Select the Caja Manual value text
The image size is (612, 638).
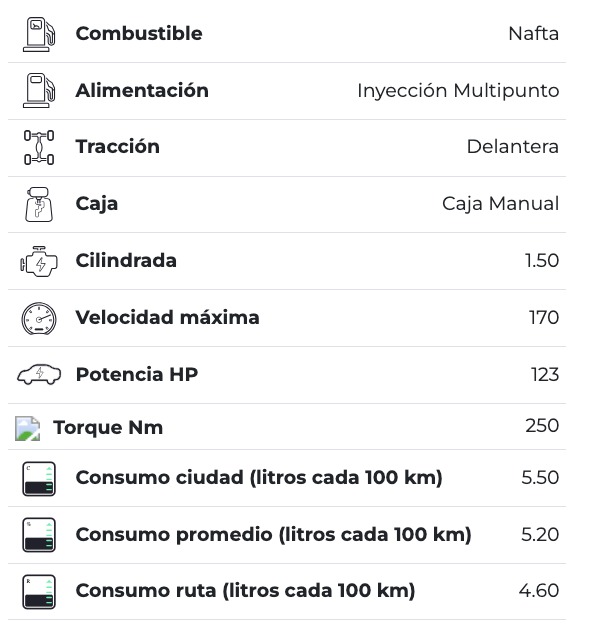click(500, 204)
